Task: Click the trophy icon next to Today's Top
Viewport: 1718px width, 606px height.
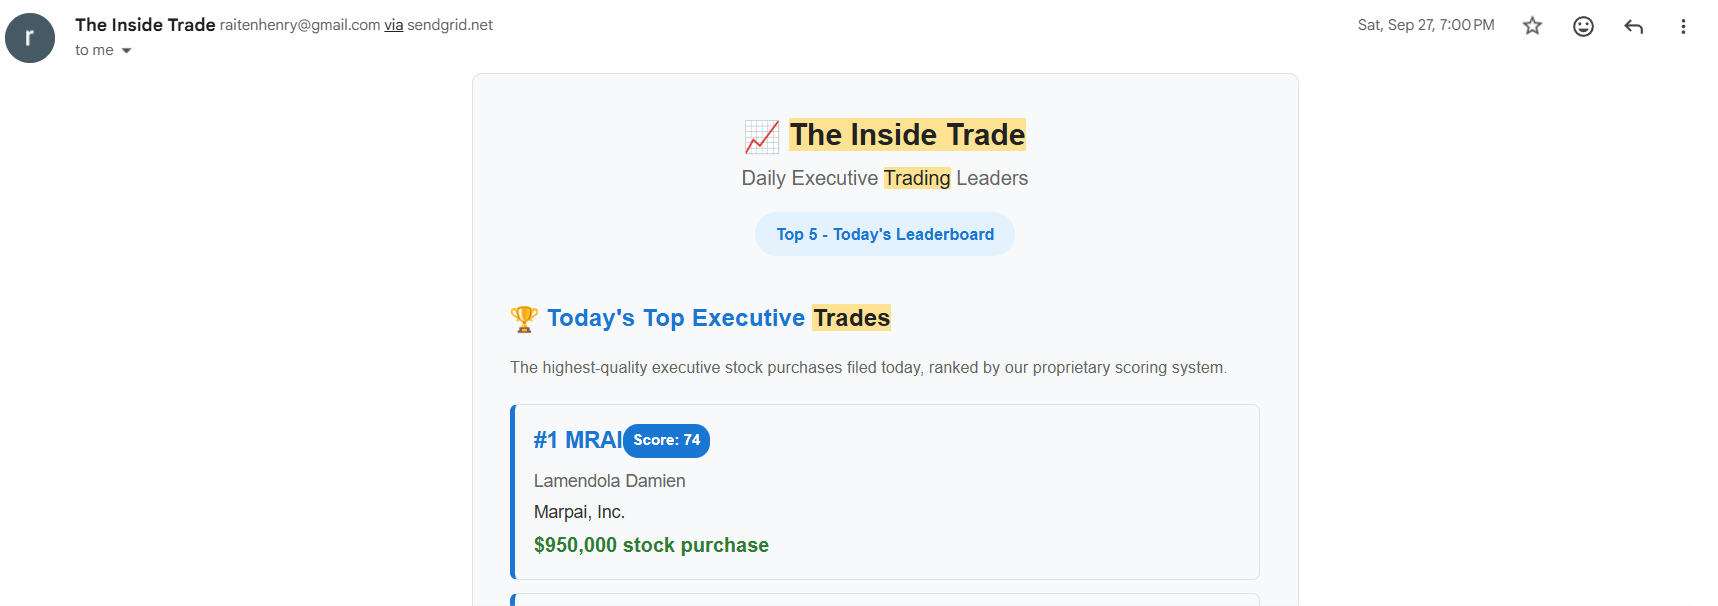Action: 524,319
